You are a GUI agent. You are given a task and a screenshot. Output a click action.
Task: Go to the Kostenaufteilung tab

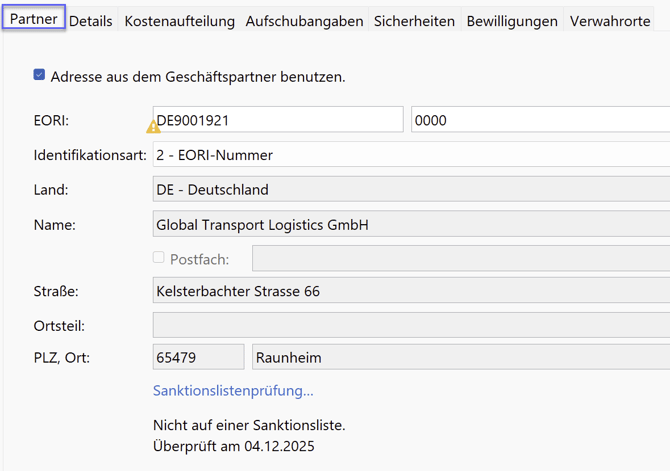coord(179,21)
